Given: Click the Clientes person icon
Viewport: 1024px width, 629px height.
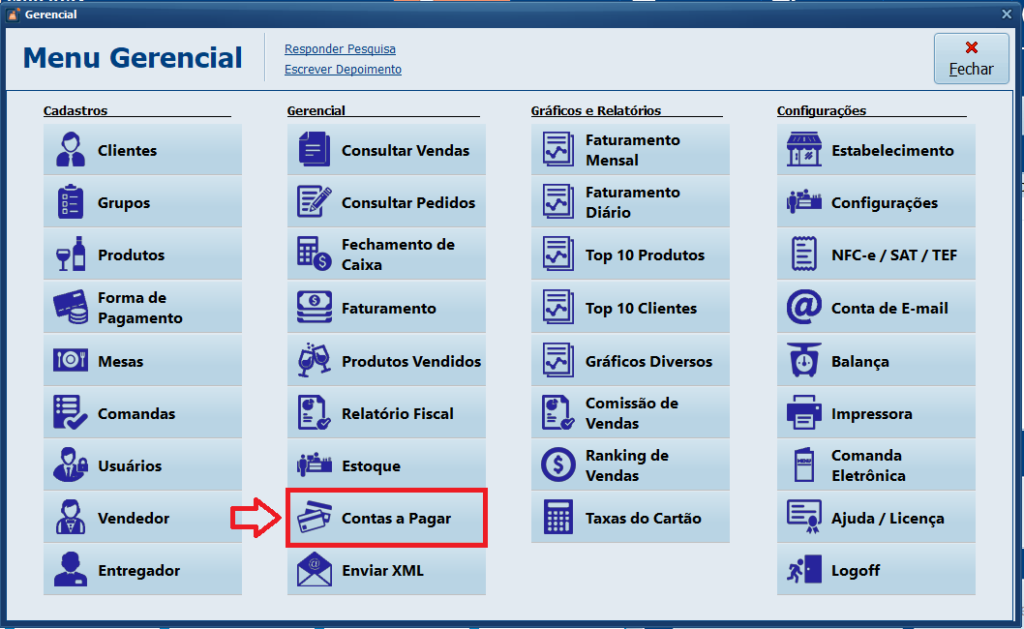Looking at the screenshot, I should (x=70, y=151).
